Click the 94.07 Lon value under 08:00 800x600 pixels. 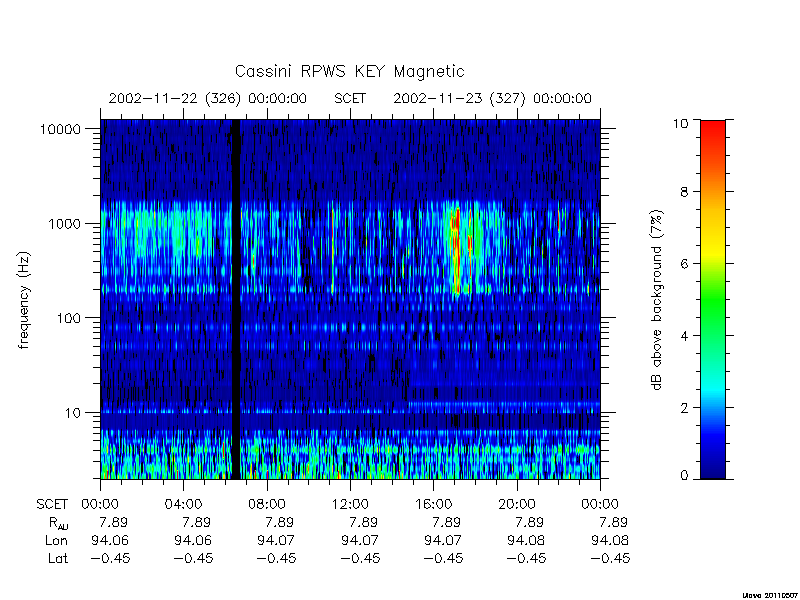coord(276,540)
